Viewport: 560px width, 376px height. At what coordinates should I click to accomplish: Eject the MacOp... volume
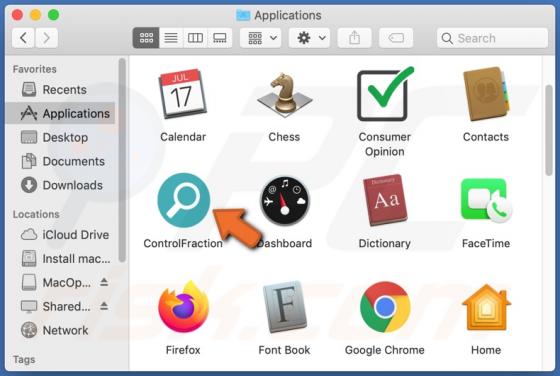click(x=104, y=282)
